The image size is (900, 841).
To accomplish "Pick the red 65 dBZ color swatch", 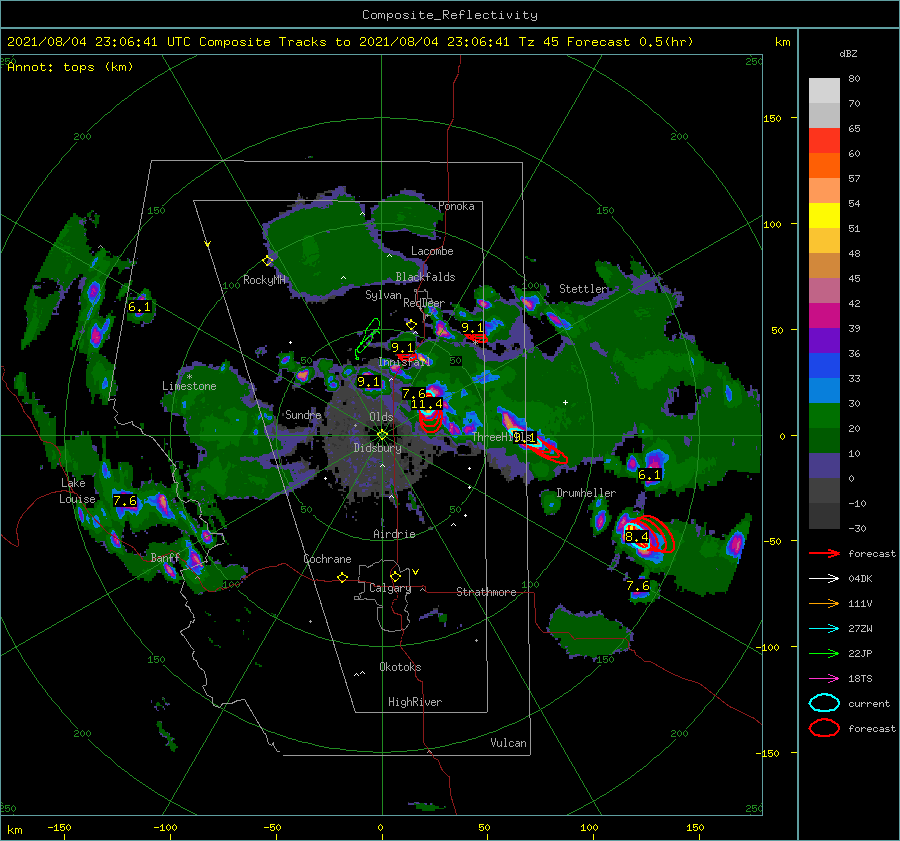I will coord(824,141).
